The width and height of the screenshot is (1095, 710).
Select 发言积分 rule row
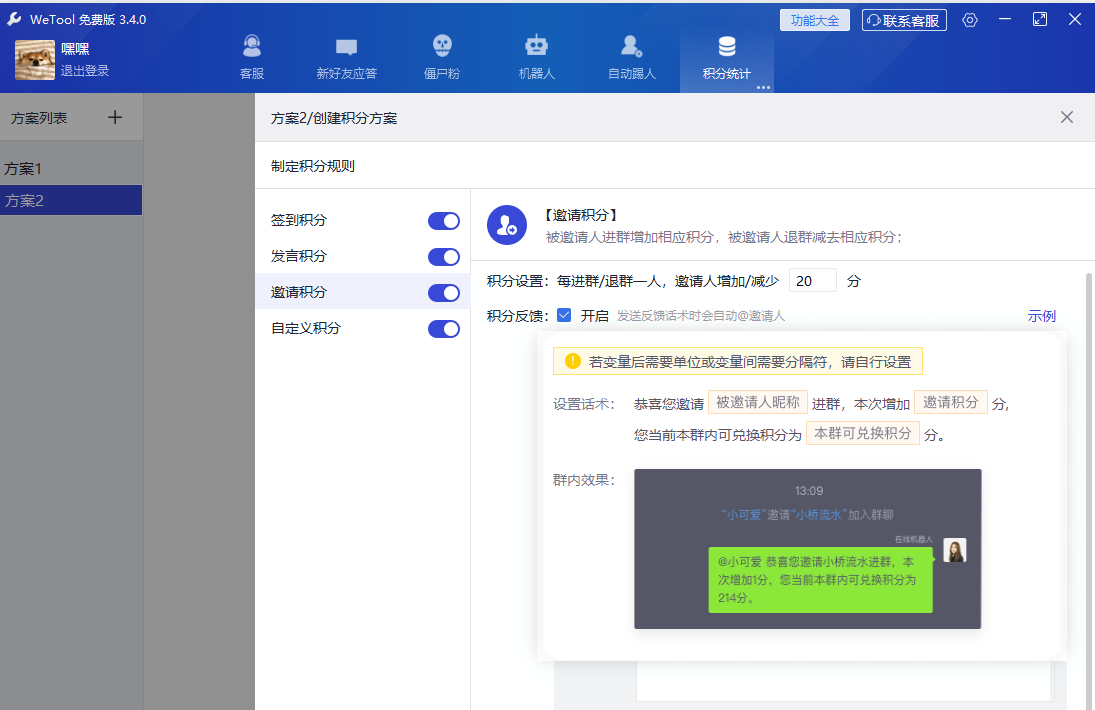coord(362,256)
